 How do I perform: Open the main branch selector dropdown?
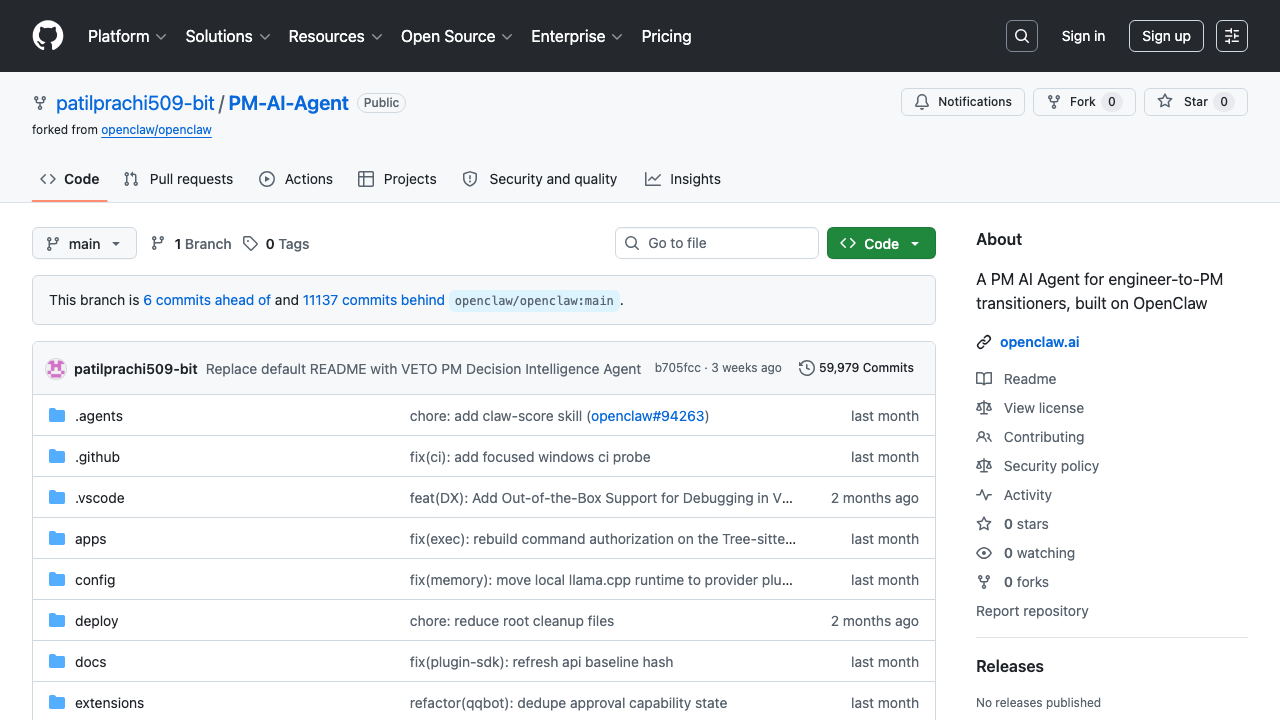[x=84, y=244]
